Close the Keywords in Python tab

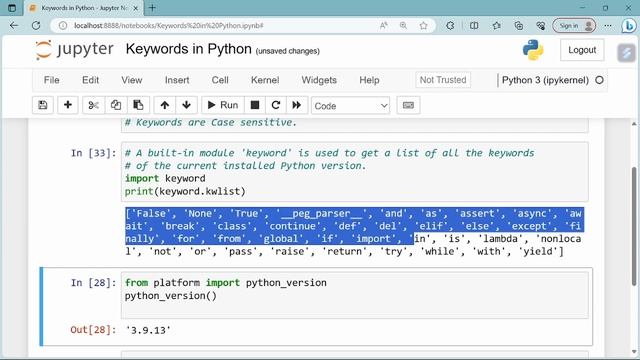[x=136, y=8]
